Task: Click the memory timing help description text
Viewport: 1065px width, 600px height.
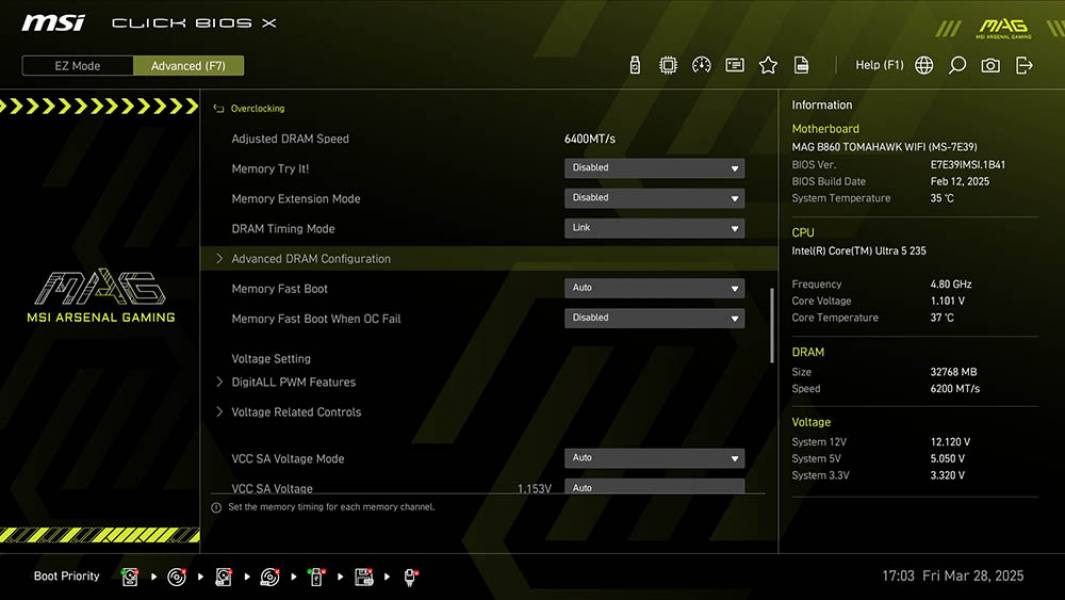Action: (331, 507)
